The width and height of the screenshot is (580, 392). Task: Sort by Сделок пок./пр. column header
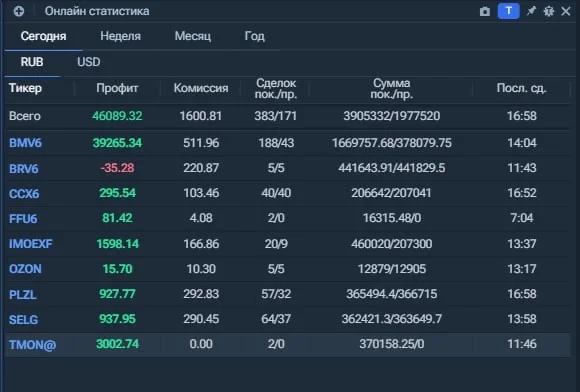pyautogui.click(x=276, y=88)
